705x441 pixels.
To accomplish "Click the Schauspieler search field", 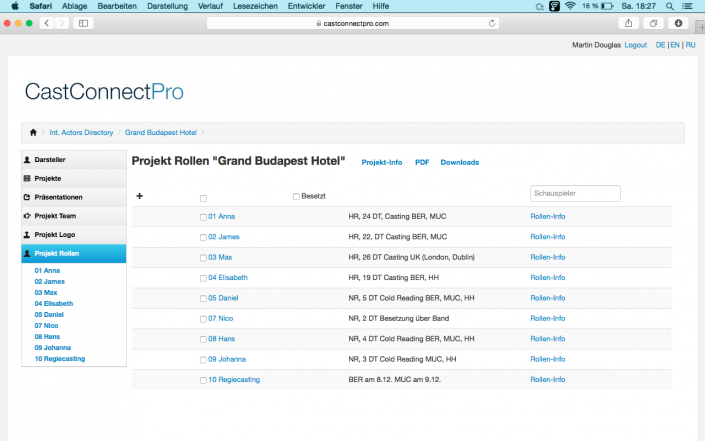I will (575, 193).
